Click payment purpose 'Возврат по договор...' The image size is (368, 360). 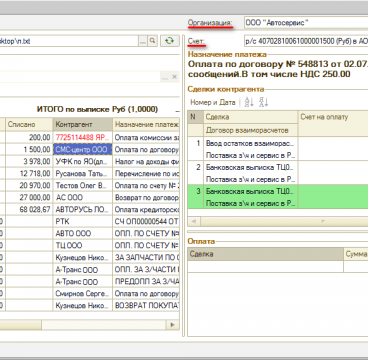click(x=146, y=198)
